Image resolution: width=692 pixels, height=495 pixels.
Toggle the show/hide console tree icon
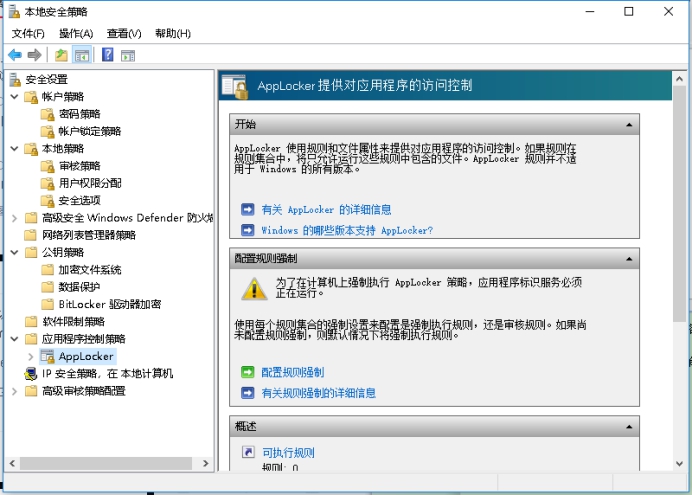(x=82, y=55)
